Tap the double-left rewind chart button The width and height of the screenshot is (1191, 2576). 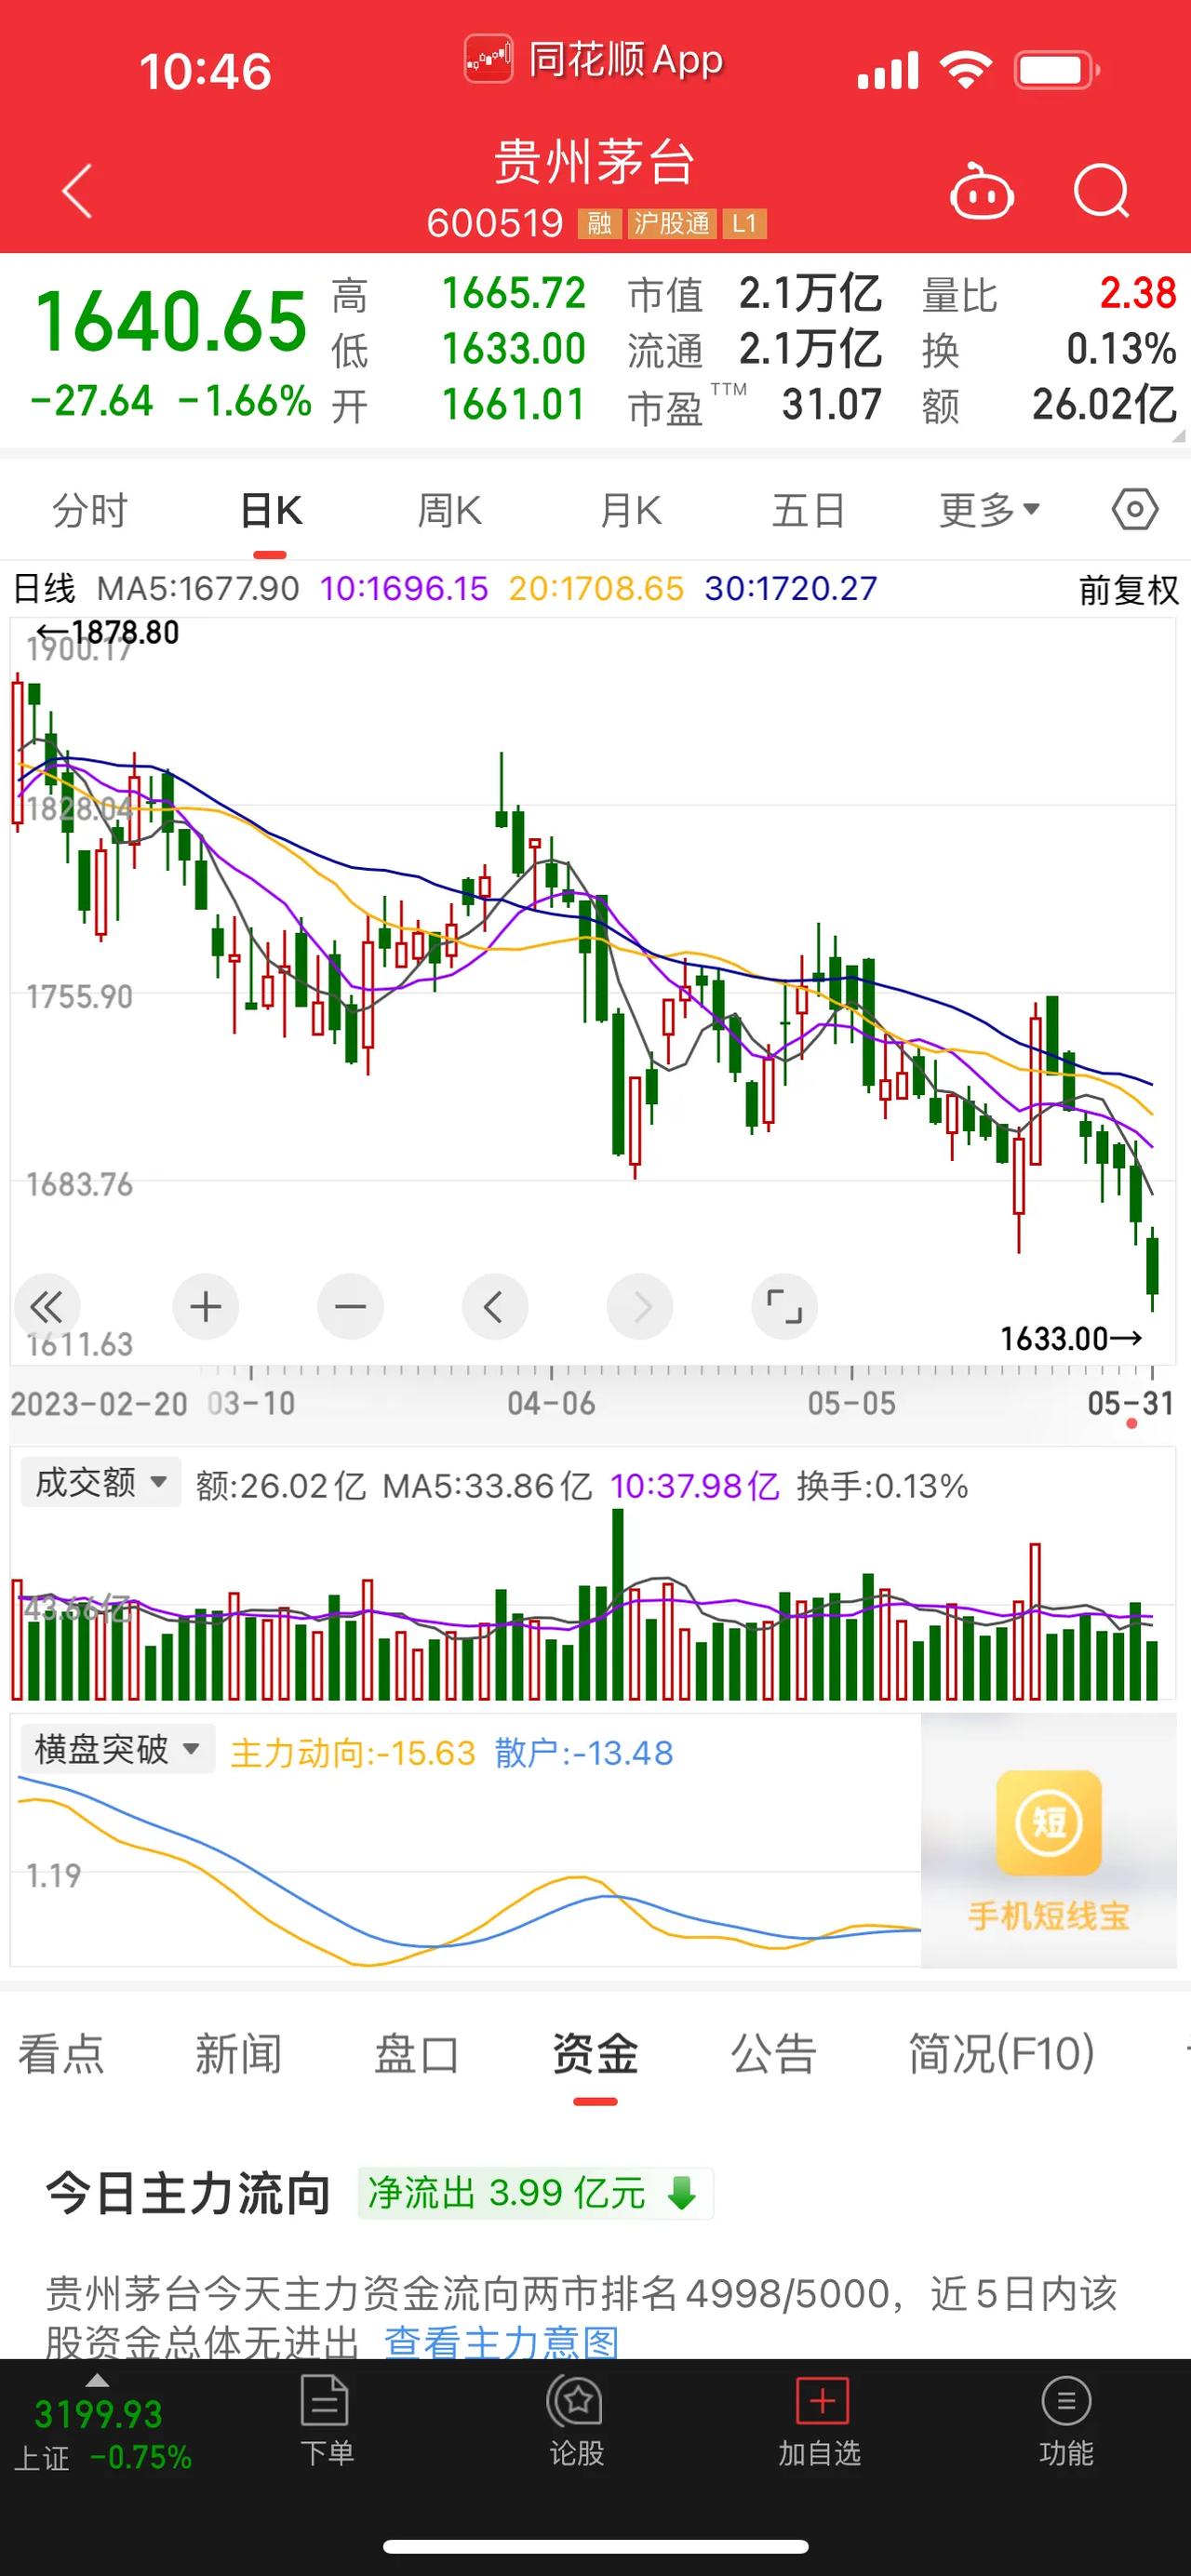click(46, 1306)
